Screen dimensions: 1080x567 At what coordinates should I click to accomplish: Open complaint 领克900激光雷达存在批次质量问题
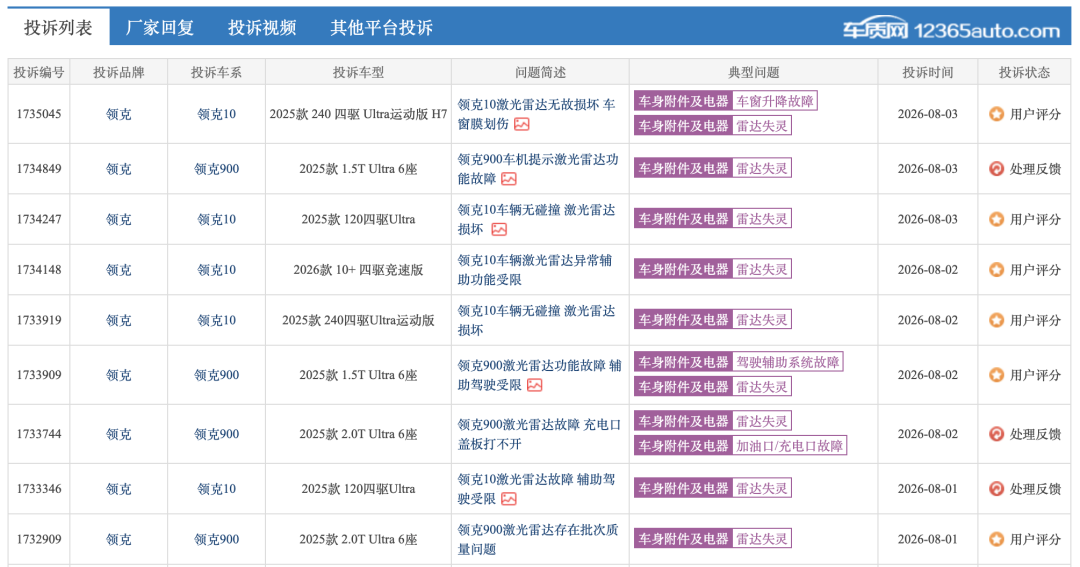pyautogui.click(x=538, y=539)
